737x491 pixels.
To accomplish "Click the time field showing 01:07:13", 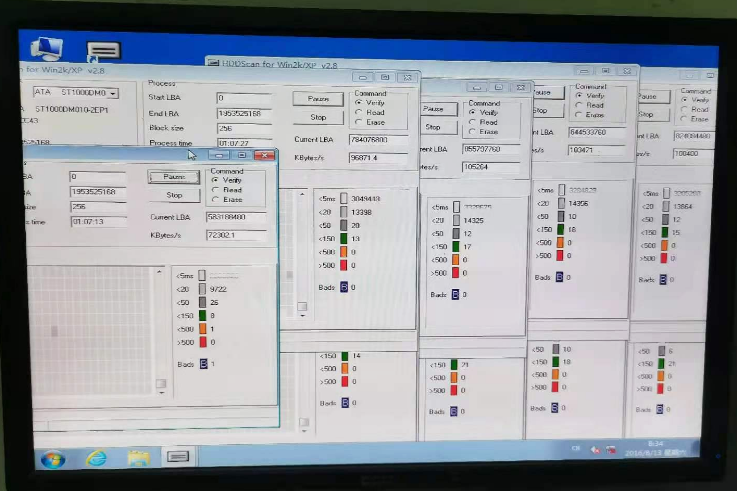I will coord(98,221).
